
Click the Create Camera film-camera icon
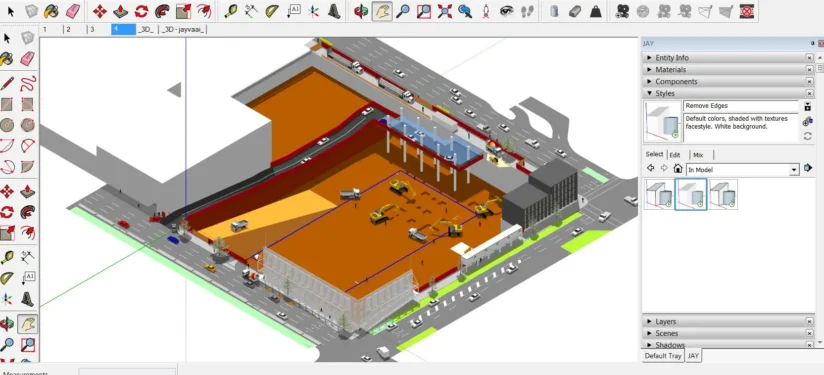click(x=622, y=11)
